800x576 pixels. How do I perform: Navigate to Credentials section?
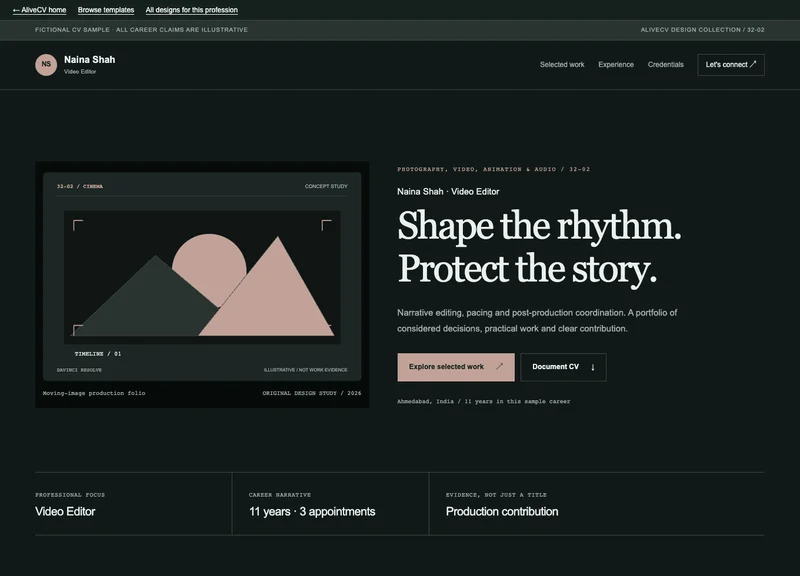pos(665,65)
